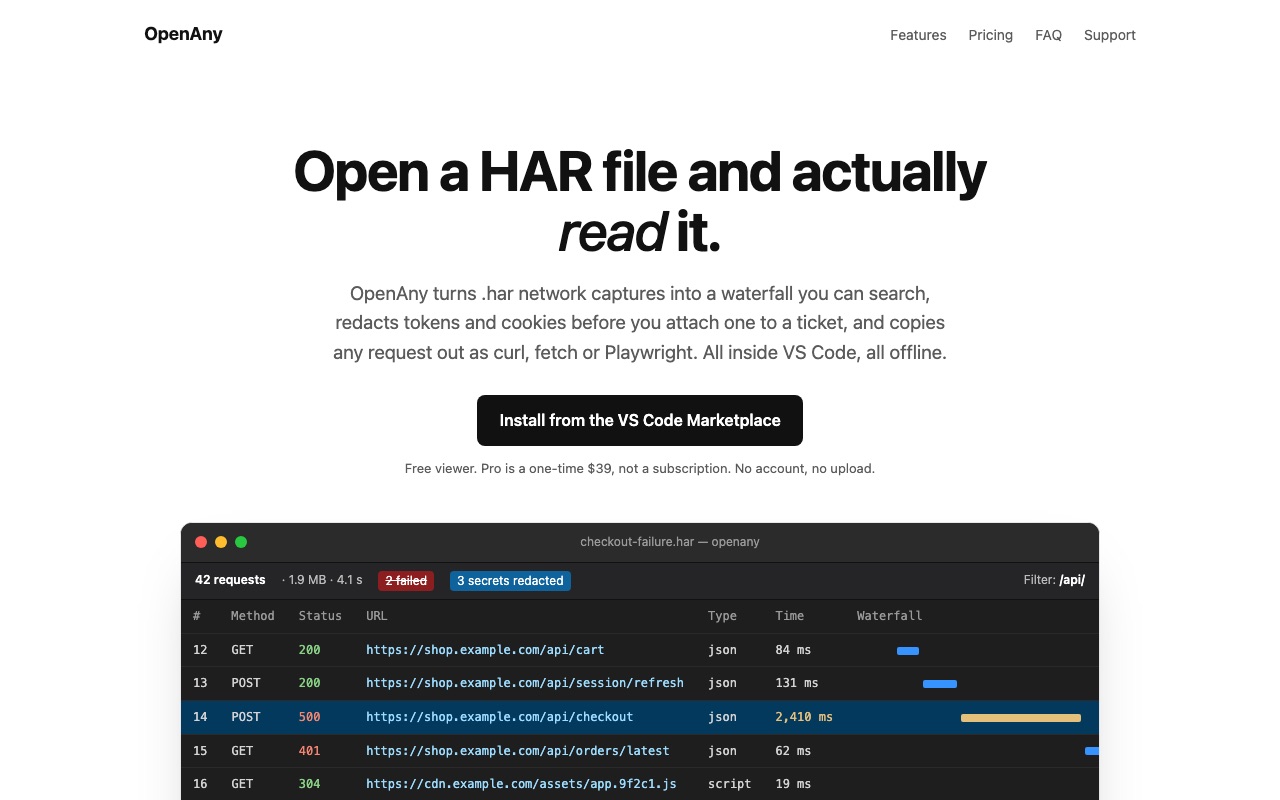Click the 'Open a HAR file' headline

click(x=640, y=201)
